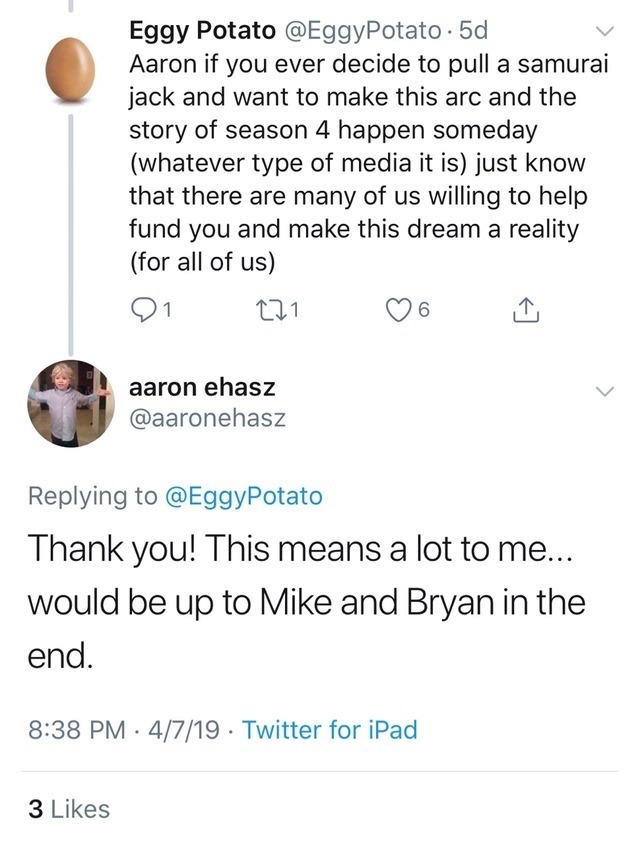640x845 pixels.
Task: Click @EggyPotato in the Replying to line
Action: [248, 495]
